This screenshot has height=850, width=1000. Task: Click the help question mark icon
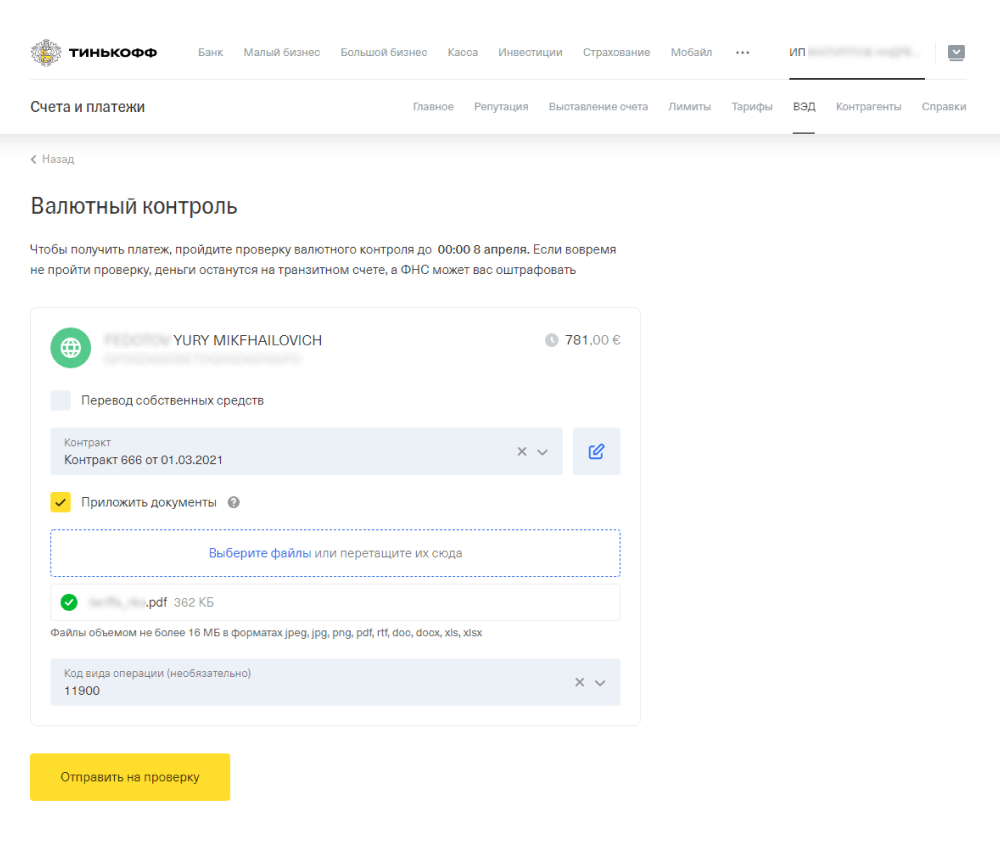point(234,502)
